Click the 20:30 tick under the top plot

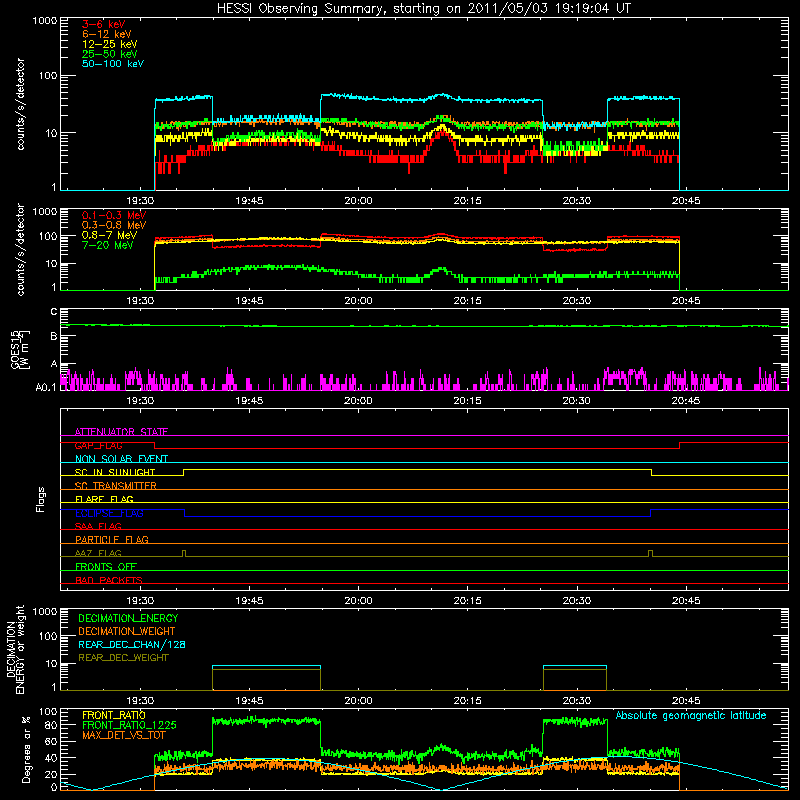coord(577,201)
